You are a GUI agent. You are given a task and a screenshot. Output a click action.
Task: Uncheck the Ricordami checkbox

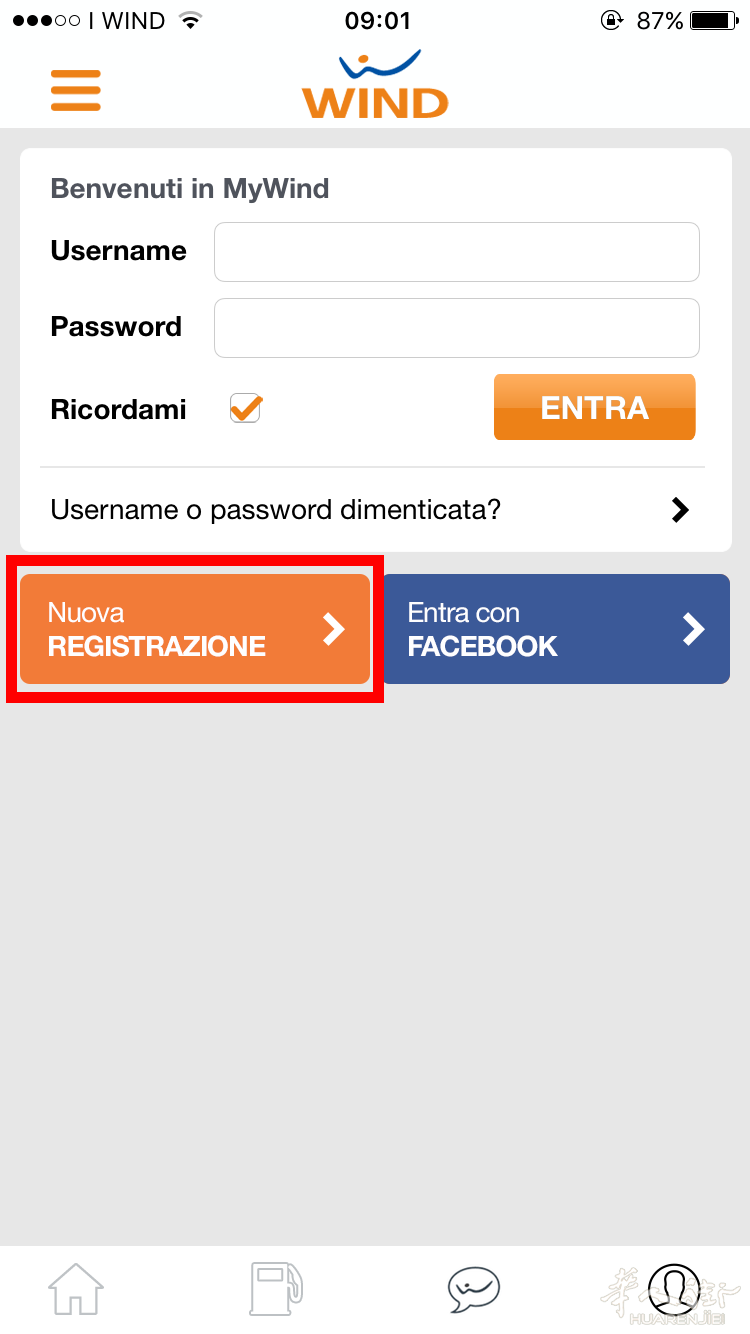coord(245,408)
